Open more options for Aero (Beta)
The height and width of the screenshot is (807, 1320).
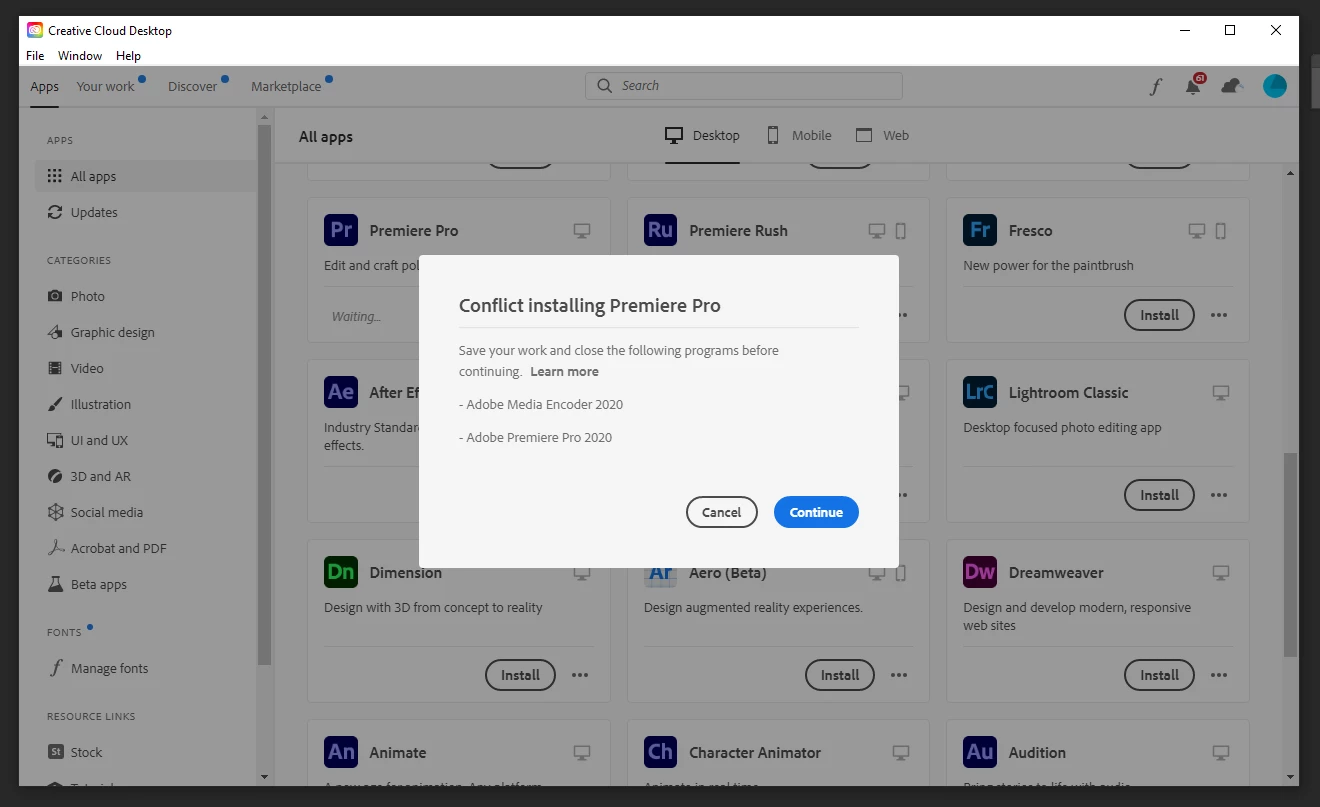pyautogui.click(x=899, y=675)
